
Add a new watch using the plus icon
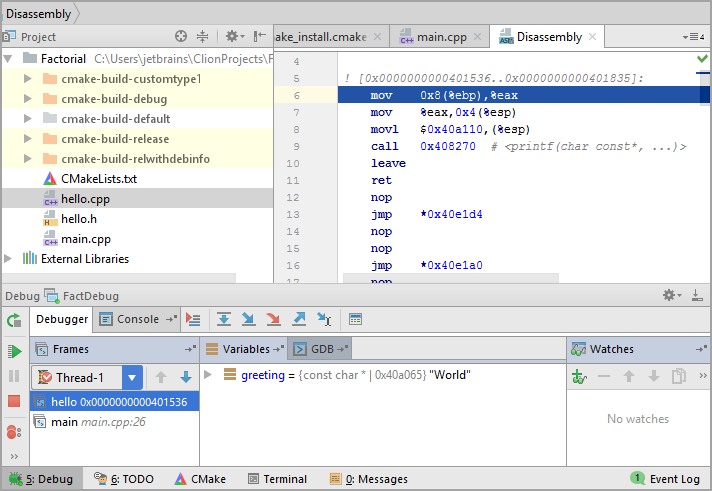pyautogui.click(x=578, y=376)
